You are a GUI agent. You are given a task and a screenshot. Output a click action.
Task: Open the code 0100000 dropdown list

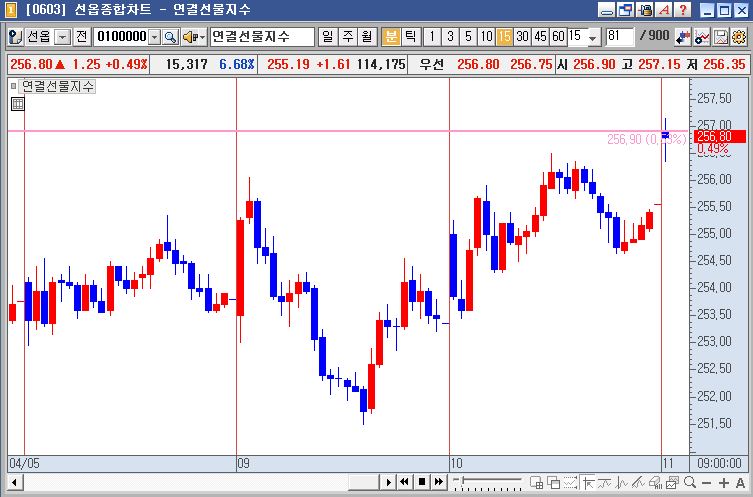coord(154,37)
